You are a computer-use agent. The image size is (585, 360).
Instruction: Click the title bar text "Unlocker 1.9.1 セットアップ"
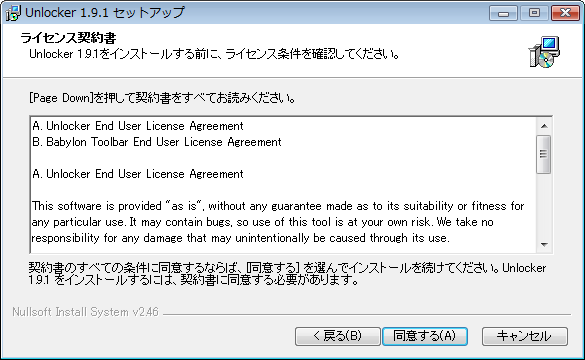pos(105,13)
